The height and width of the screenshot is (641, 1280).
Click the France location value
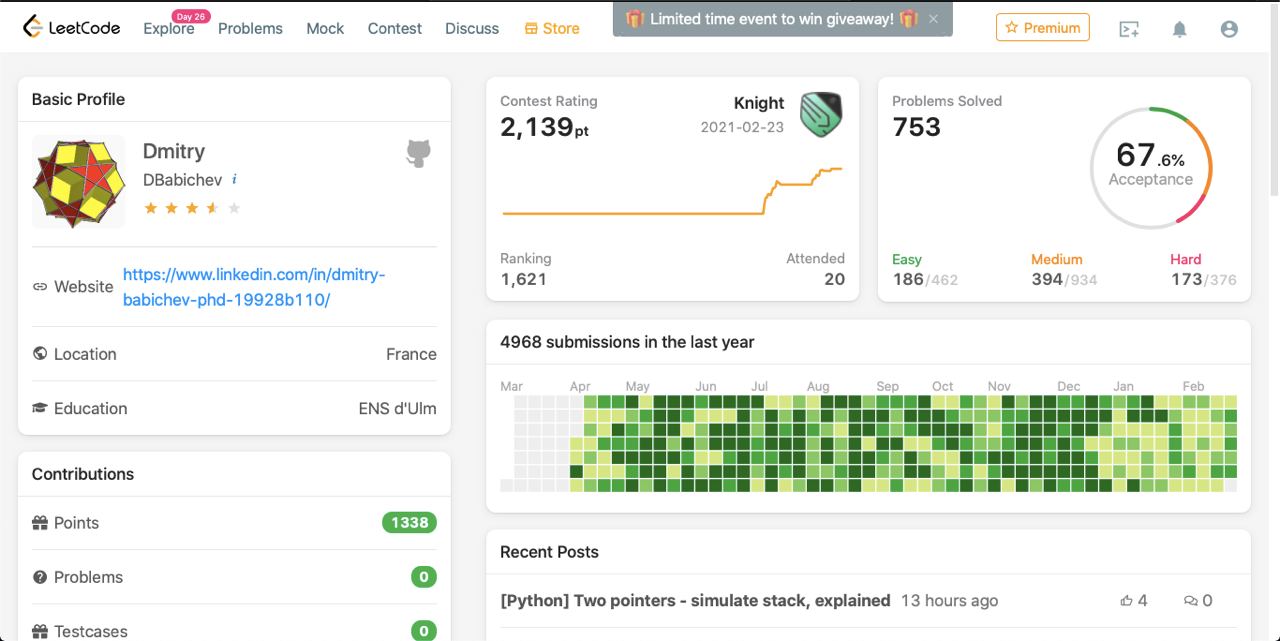(x=411, y=354)
